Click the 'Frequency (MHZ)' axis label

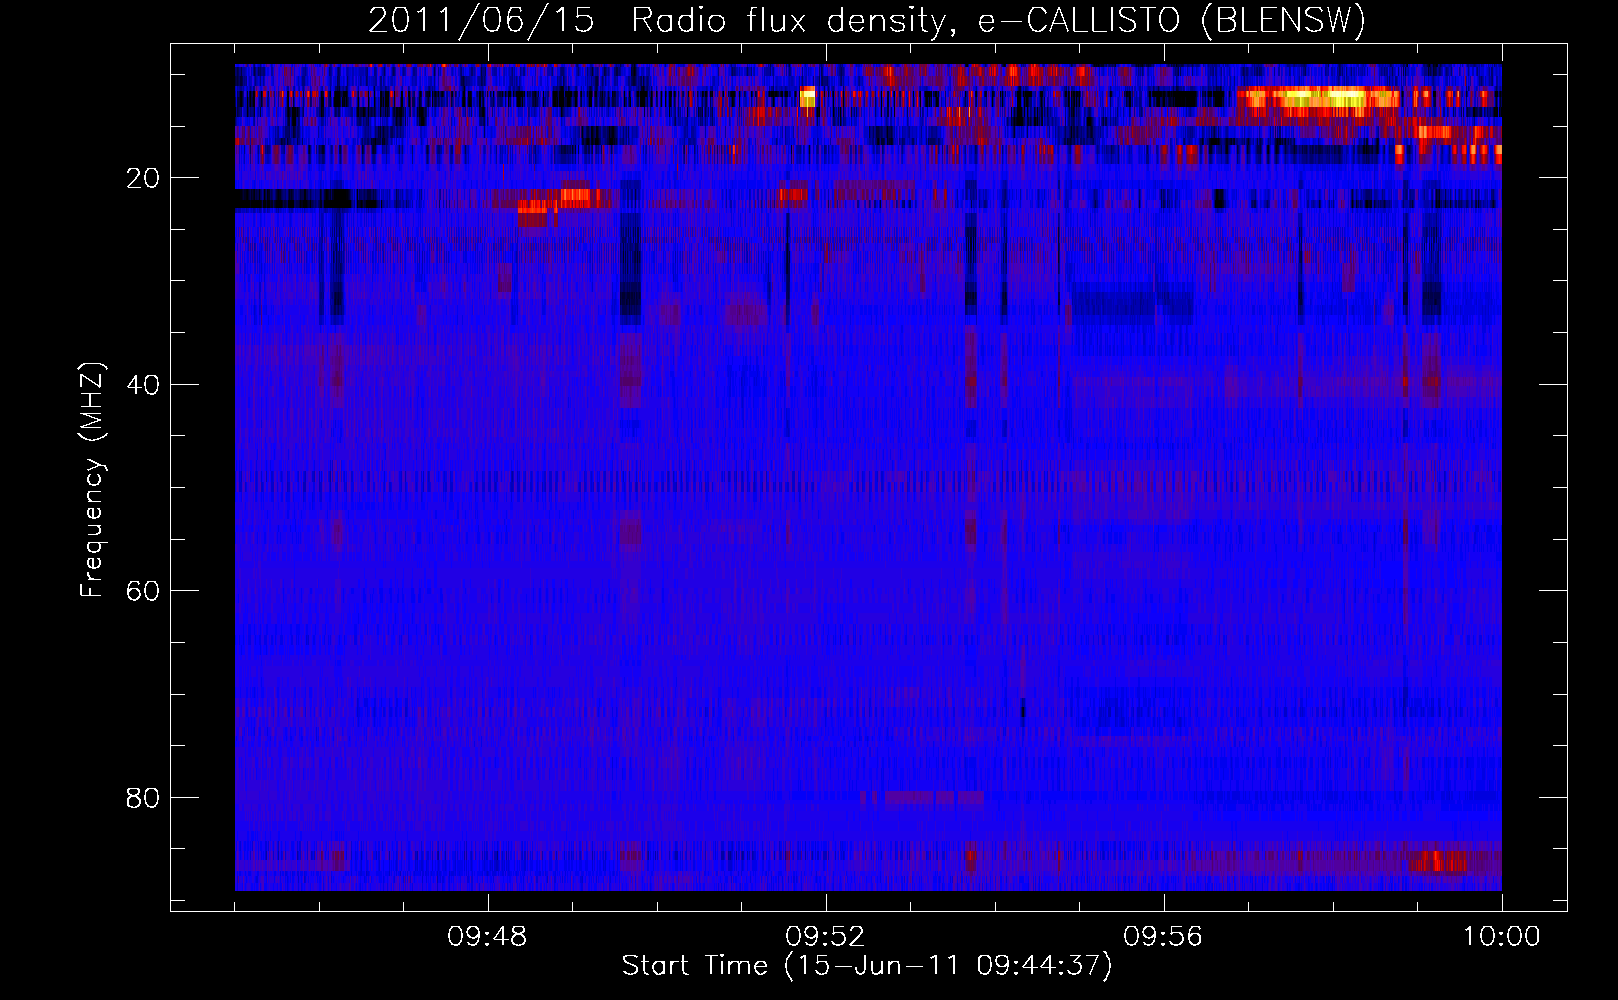[92, 480]
